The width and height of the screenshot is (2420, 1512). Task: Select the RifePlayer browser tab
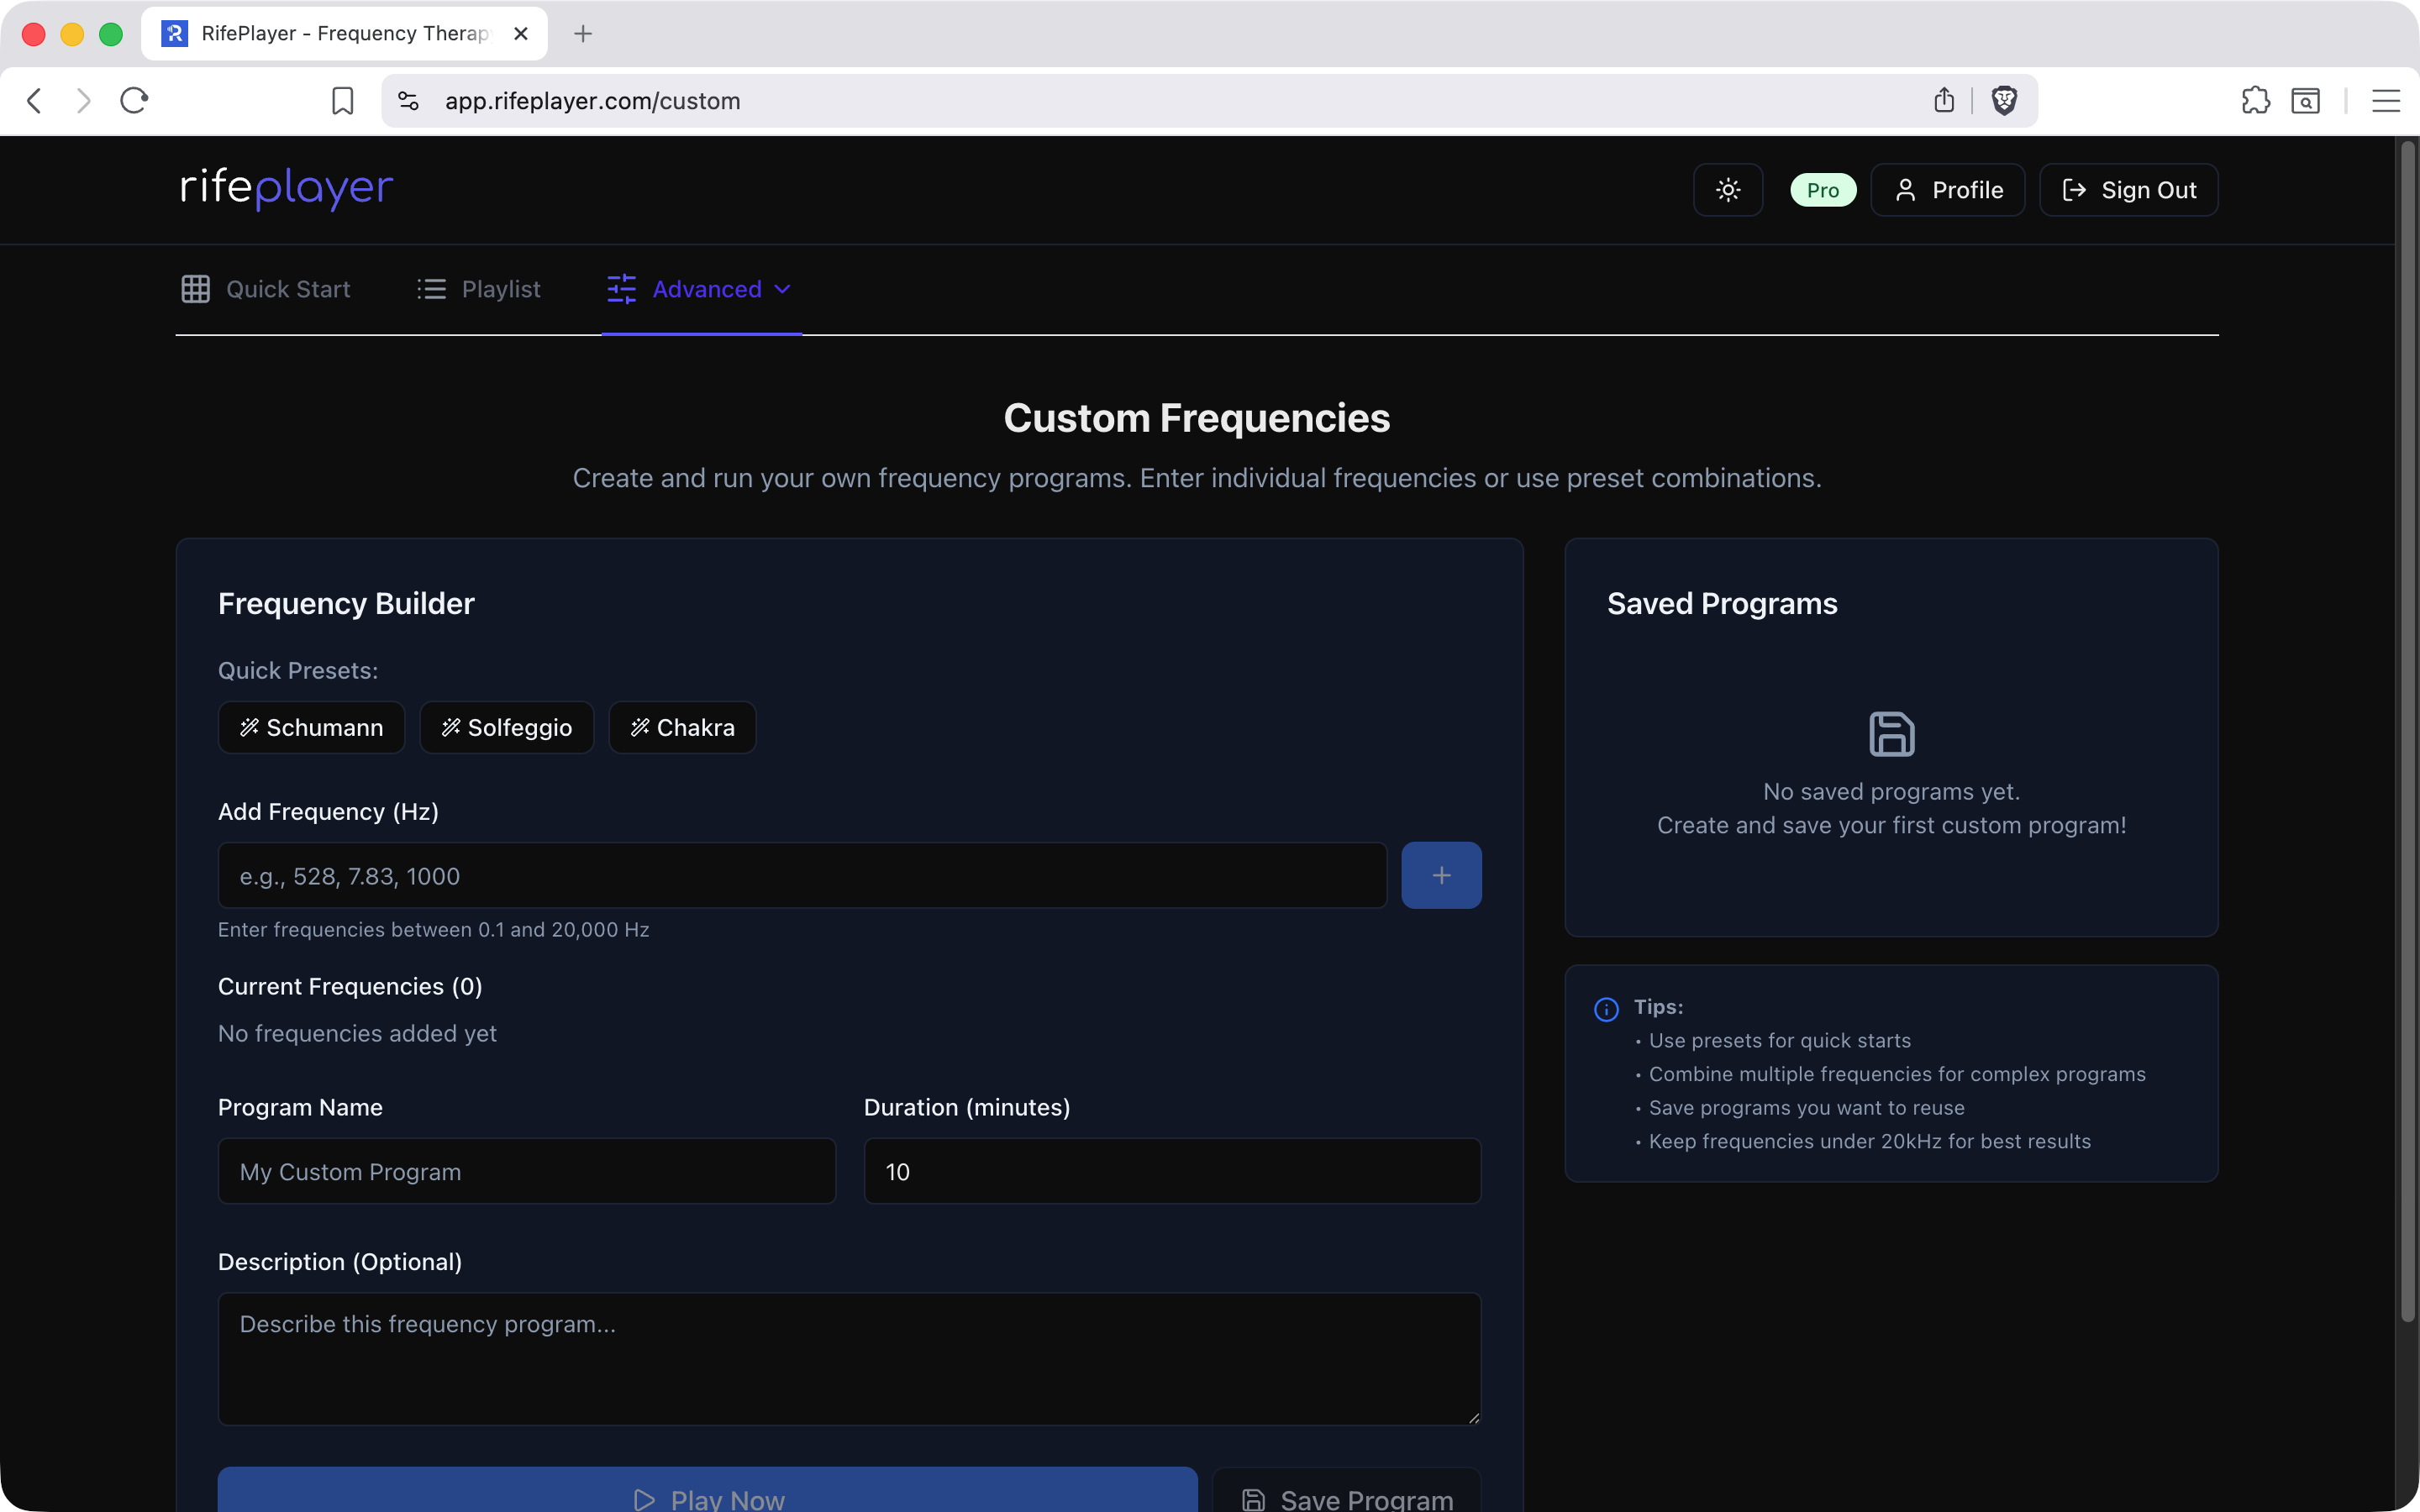point(345,34)
